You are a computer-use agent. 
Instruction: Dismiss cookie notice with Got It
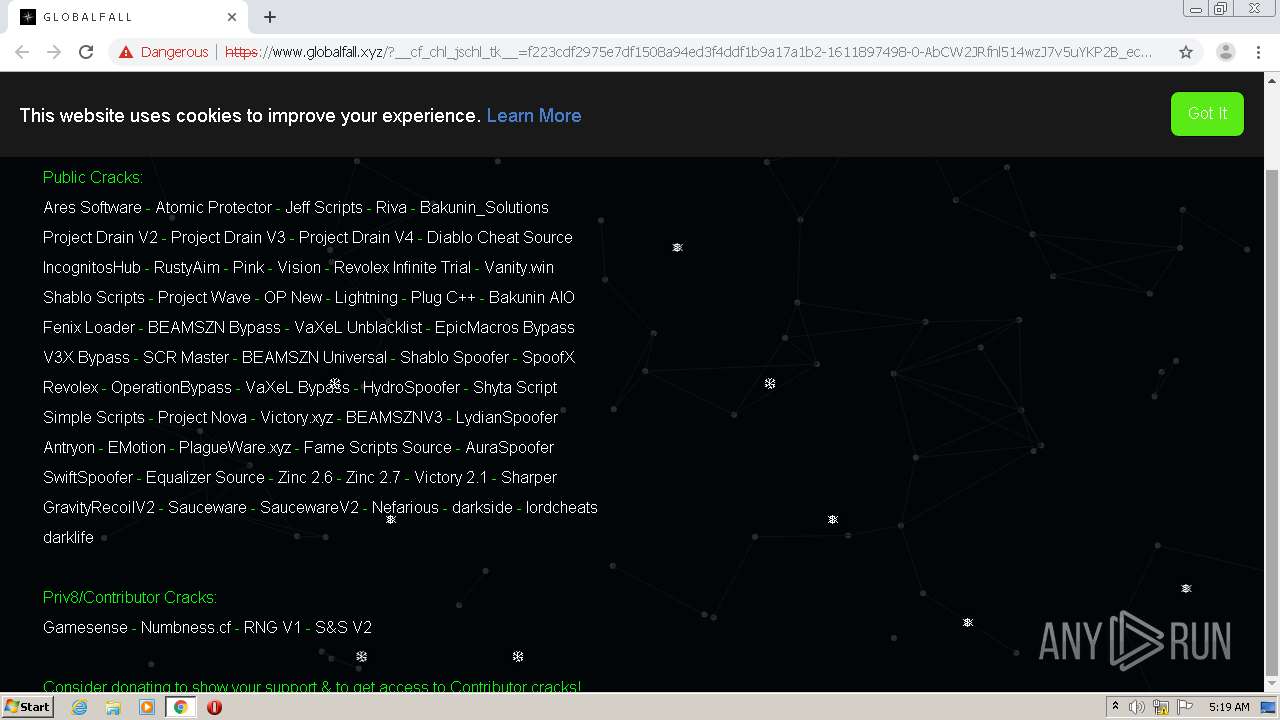click(1207, 114)
